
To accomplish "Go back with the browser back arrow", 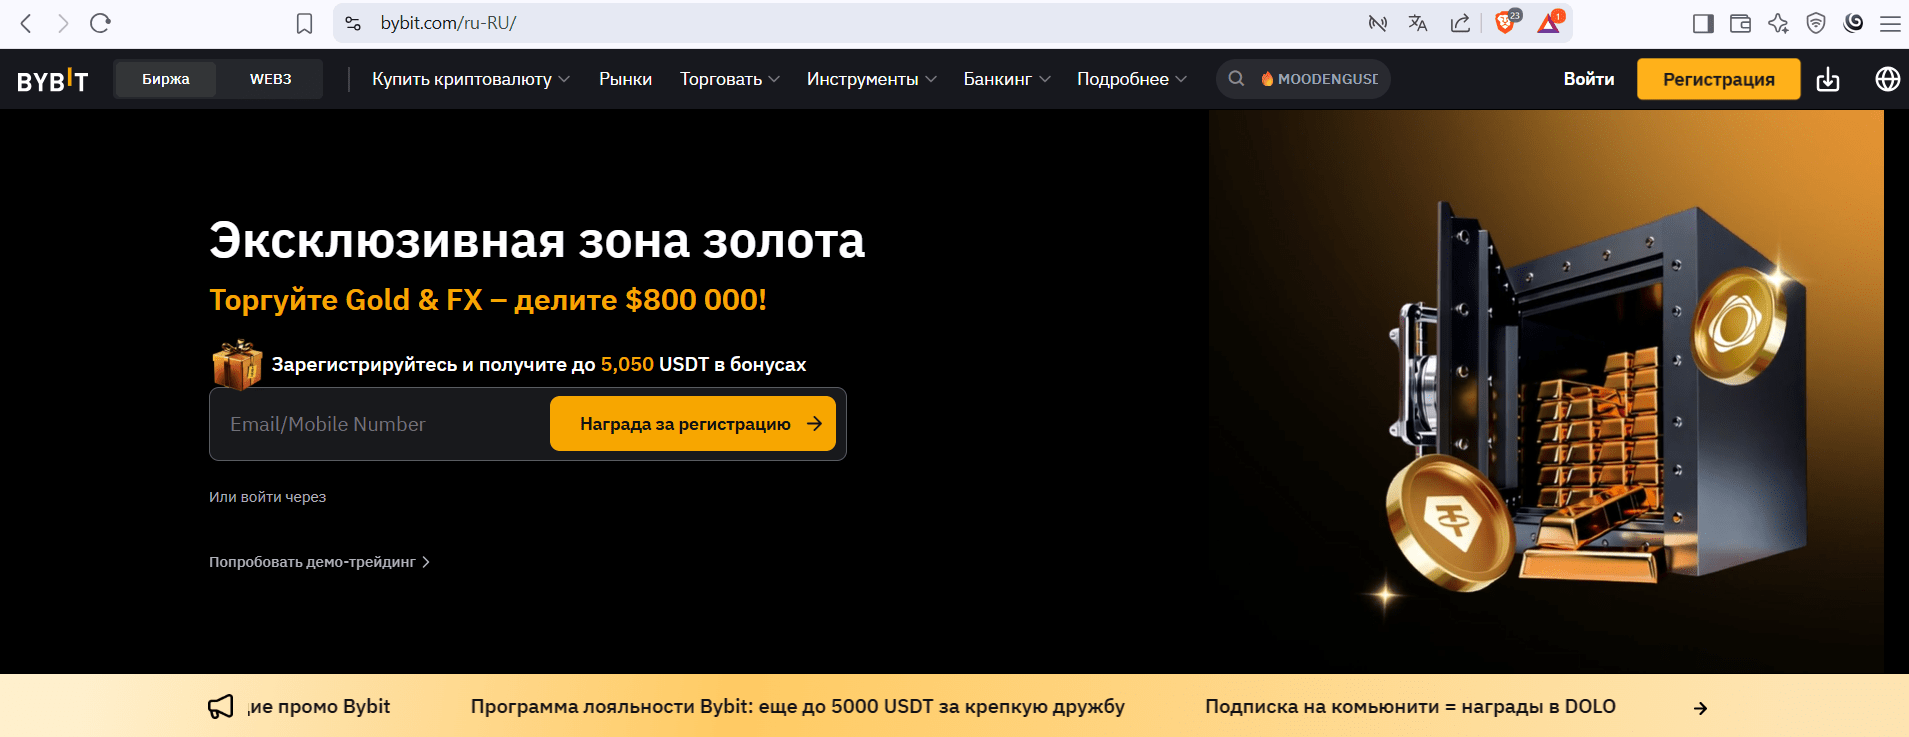I will 27,23.
